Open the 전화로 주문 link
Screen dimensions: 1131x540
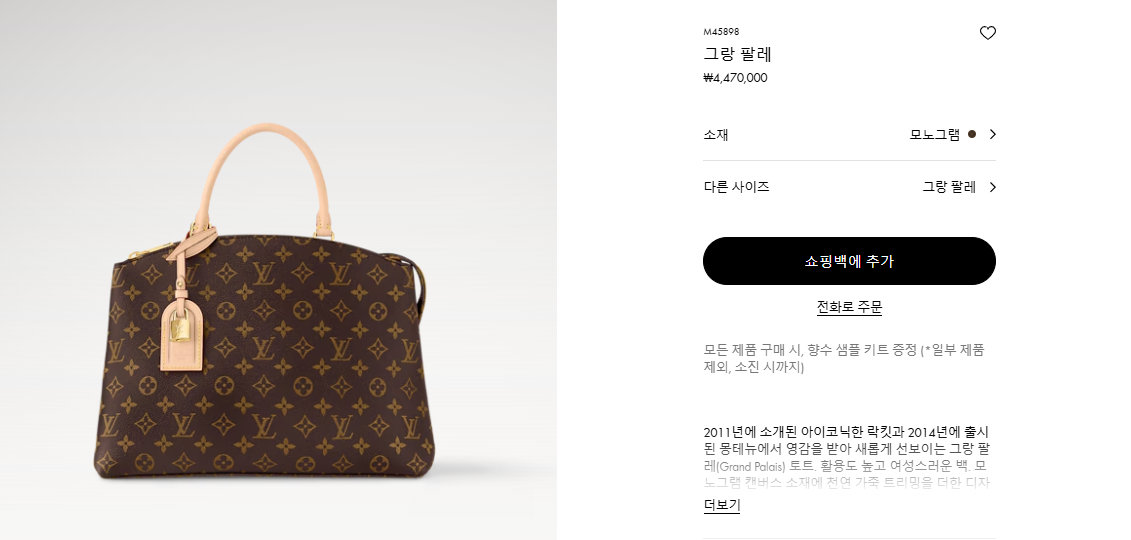[x=849, y=307]
